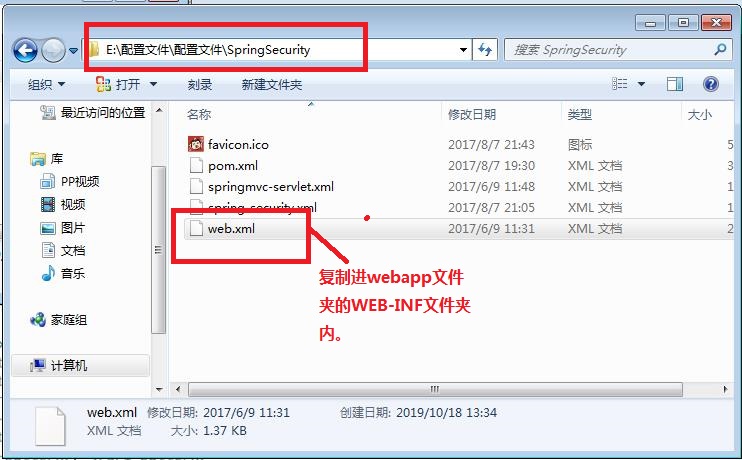Click the change view icon
This screenshot has height=460, width=742.
619,84
